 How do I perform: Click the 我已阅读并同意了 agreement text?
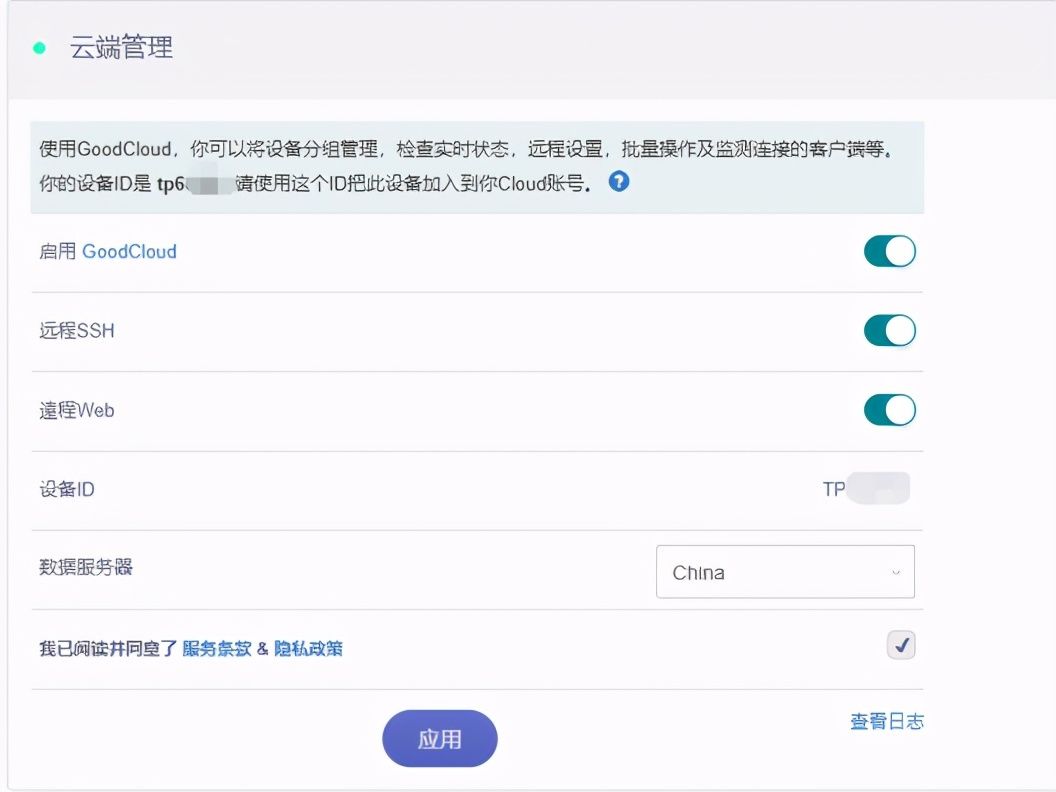coord(108,649)
